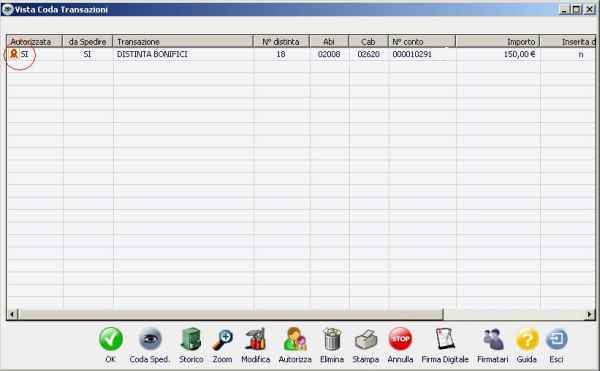The image size is (600, 371).
Task: Click the horizontal scrollbar right arrow
Action: 590,314
